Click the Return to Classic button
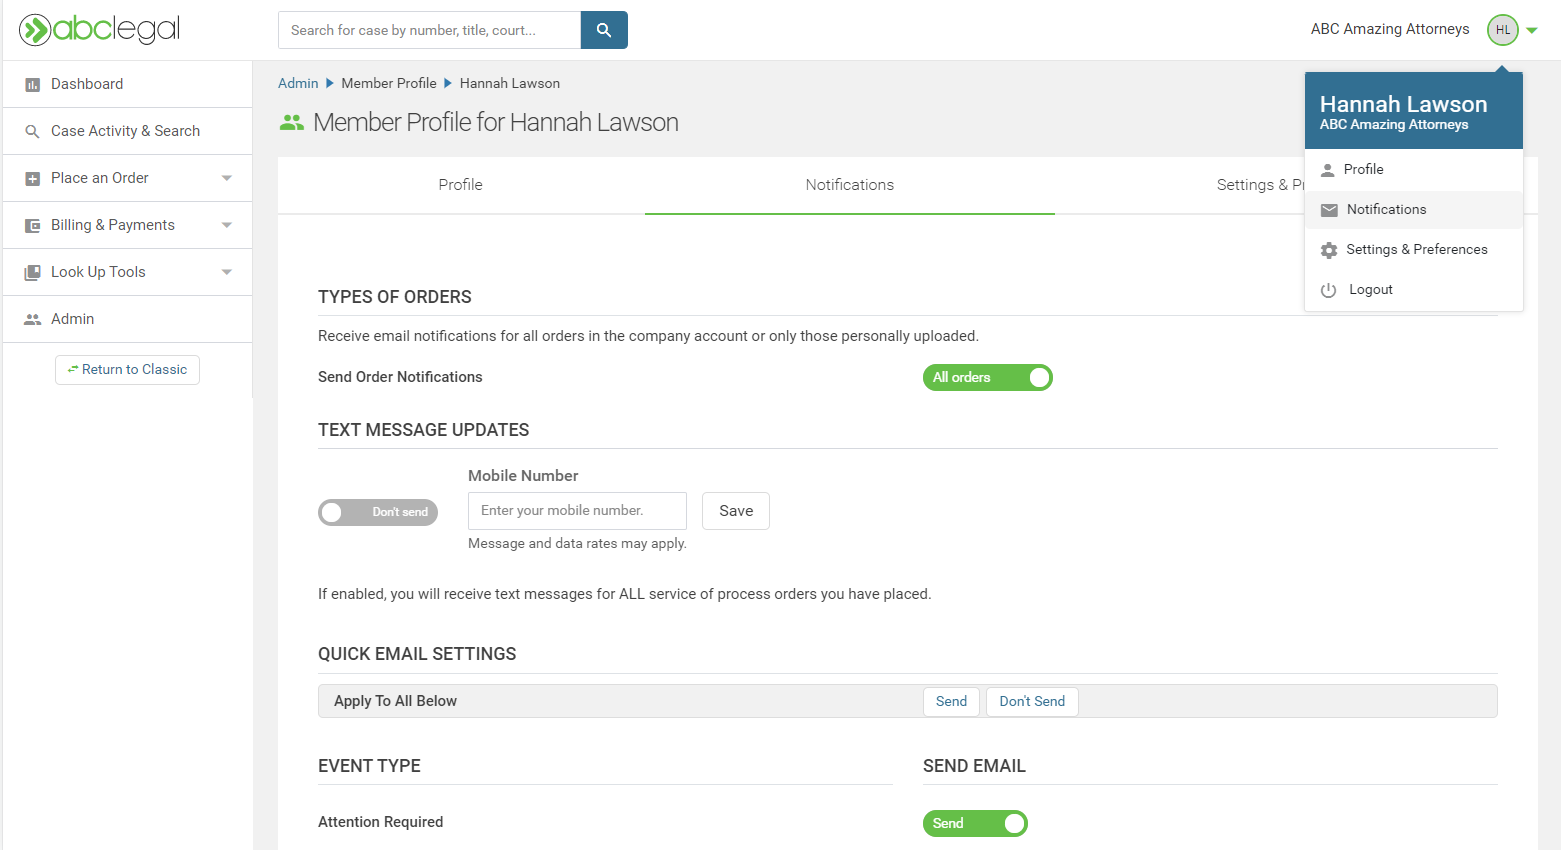 pos(127,370)
